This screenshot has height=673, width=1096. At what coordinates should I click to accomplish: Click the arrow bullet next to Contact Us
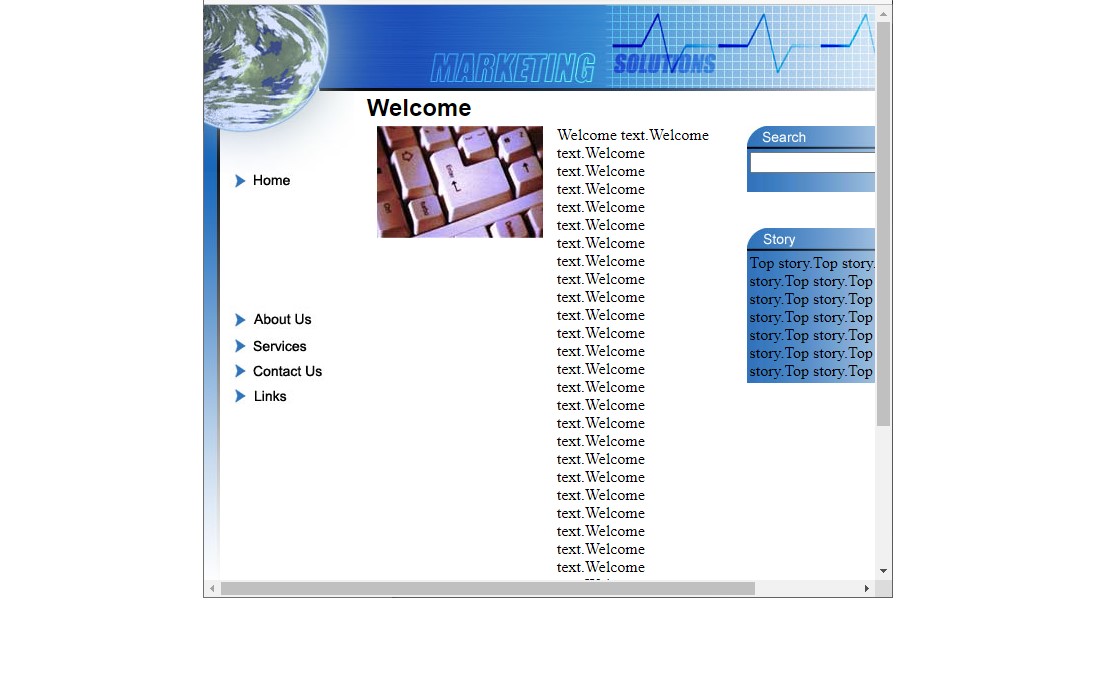[240, 371]
